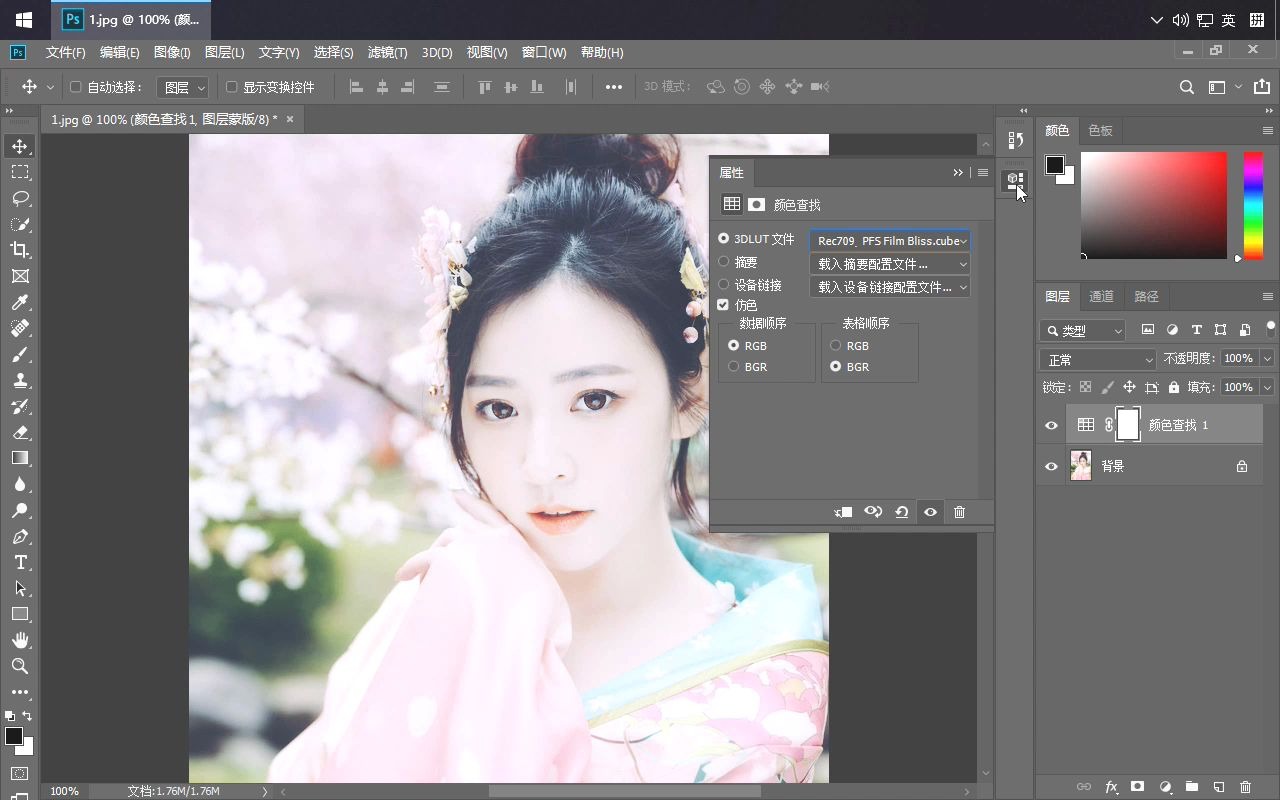Switch to the 色板 tab
The width and height of the screenshot is (1280, 800).
click(1100, 130)
